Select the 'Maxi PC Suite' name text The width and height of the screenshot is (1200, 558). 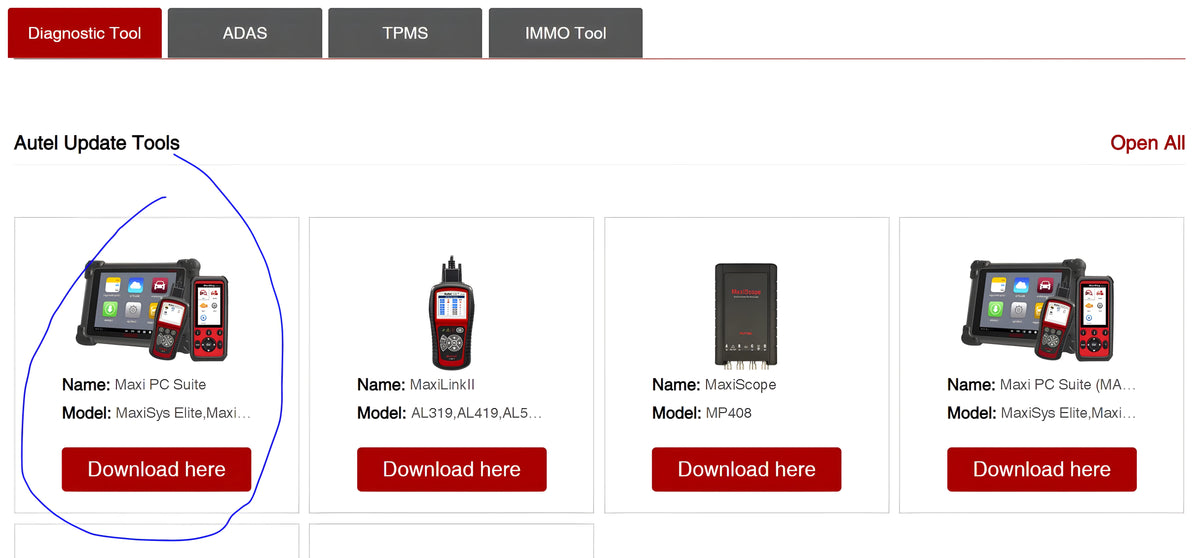click(161, 384)
